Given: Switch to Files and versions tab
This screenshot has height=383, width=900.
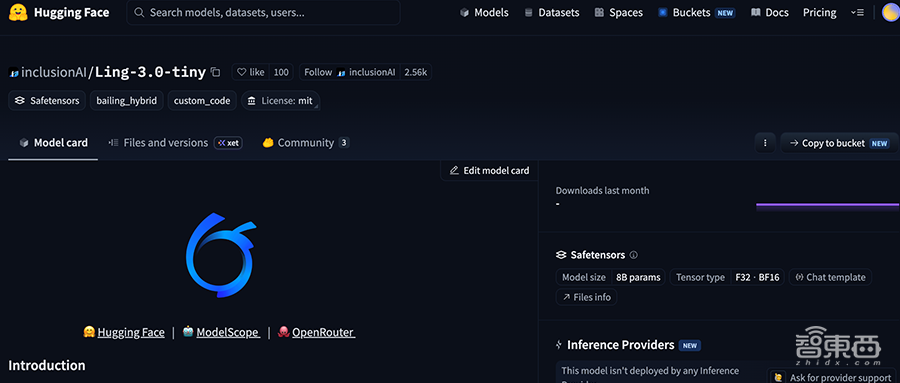Looking at the screenshot, I should click(175, 143).
